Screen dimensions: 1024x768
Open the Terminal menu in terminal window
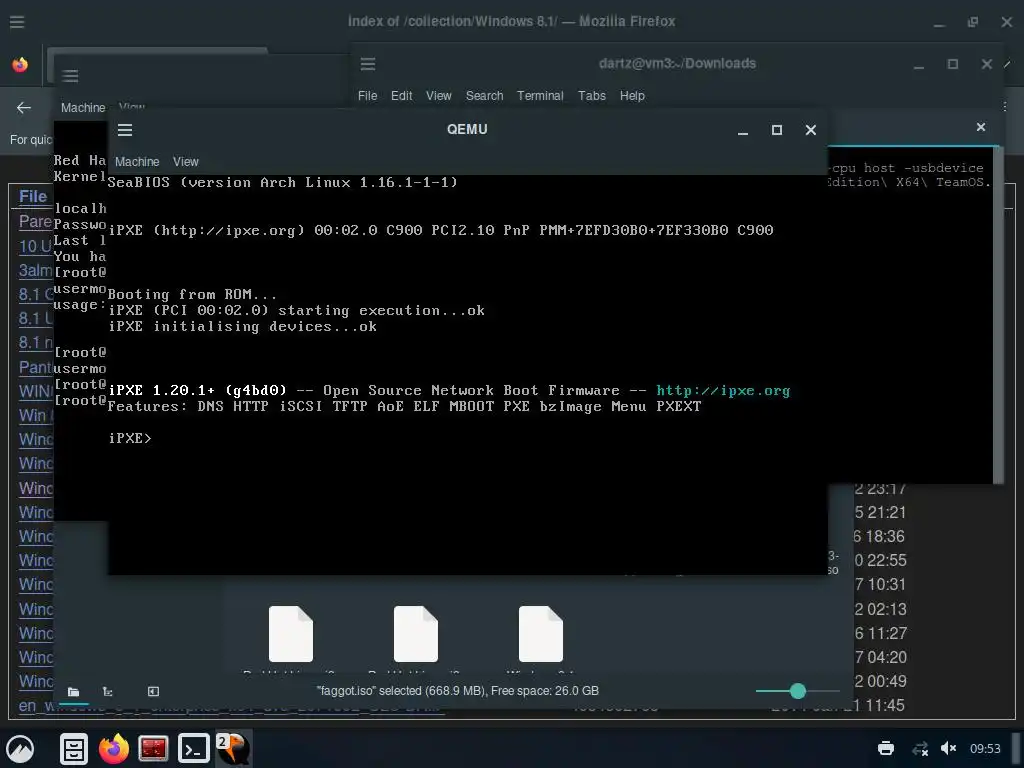click(540, 95)
